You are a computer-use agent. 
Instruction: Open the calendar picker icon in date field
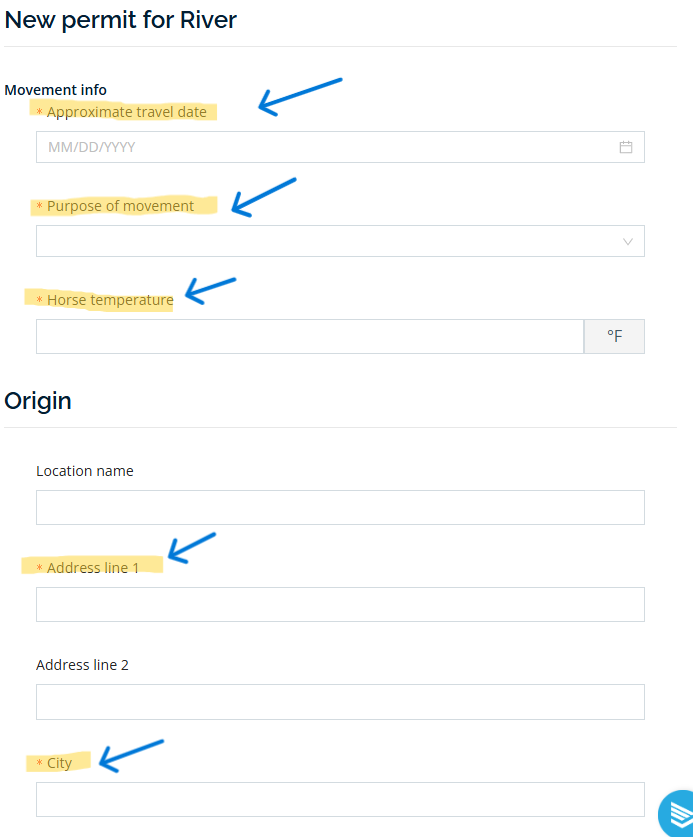626,147
